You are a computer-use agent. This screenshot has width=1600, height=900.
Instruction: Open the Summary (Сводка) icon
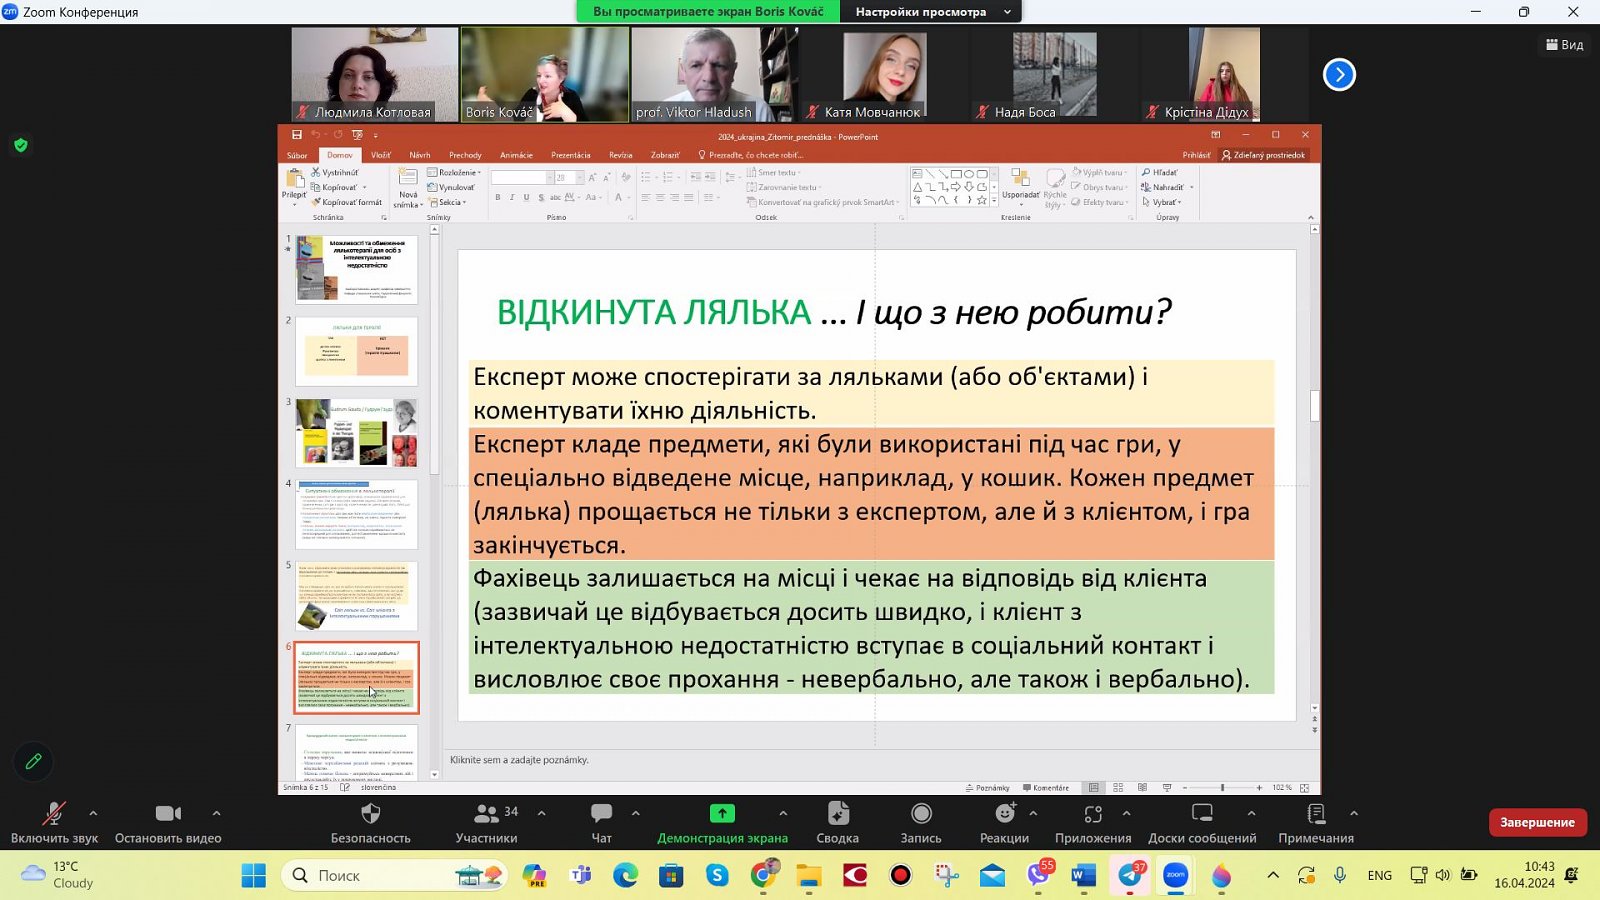click(x=837, y=814)
